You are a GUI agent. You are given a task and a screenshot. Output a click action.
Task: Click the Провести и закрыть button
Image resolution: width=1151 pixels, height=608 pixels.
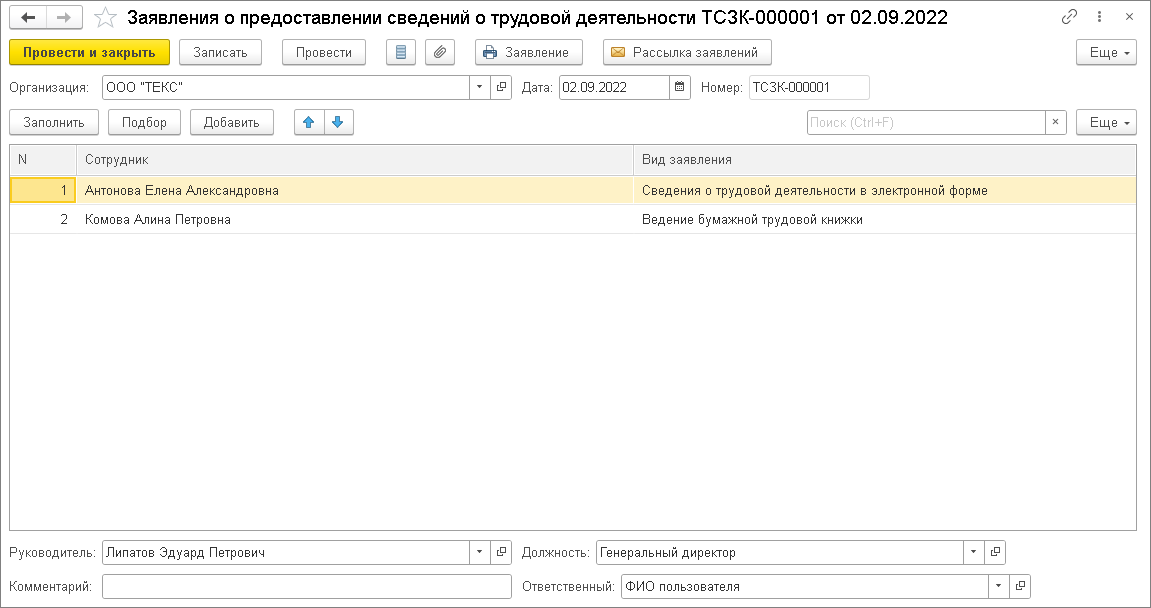89,52
